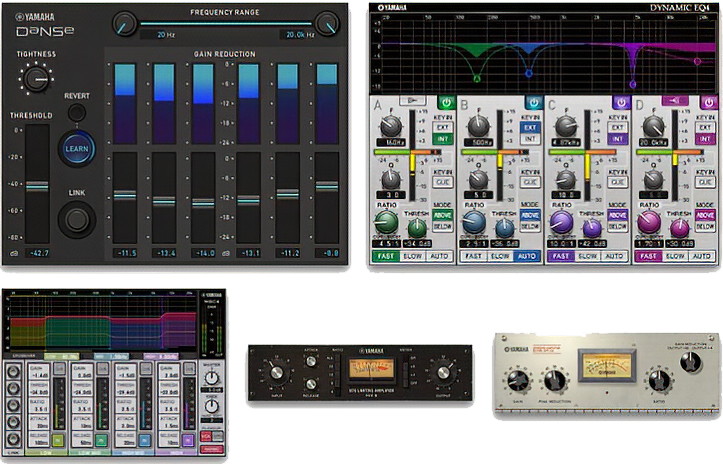The width and height of the screenshot is (723, 464).
Task: Select the purple Band C node on EQ graph
Action: point(633,84)
